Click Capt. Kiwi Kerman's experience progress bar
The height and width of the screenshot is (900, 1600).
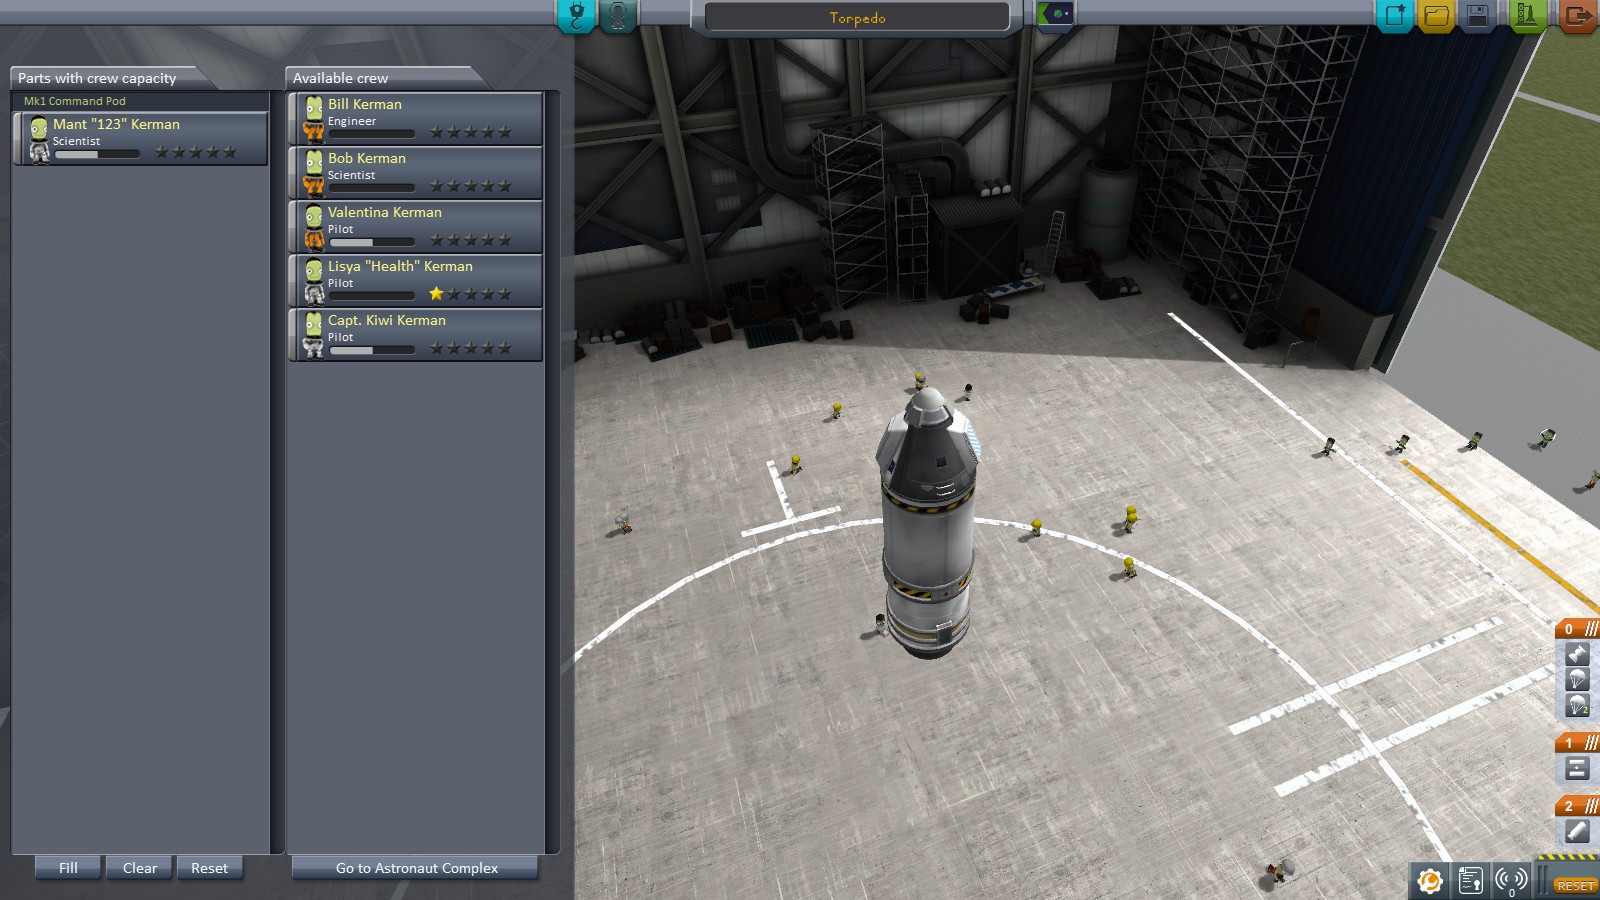click(372, 350)
